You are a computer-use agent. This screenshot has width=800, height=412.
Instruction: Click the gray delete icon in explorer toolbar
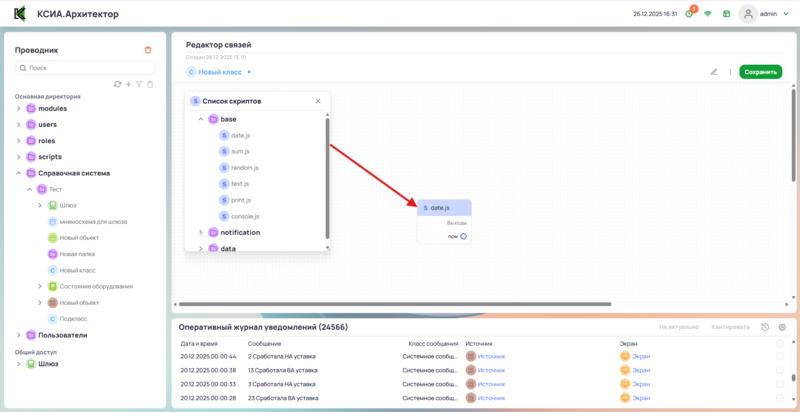click(x=150, y=84)
